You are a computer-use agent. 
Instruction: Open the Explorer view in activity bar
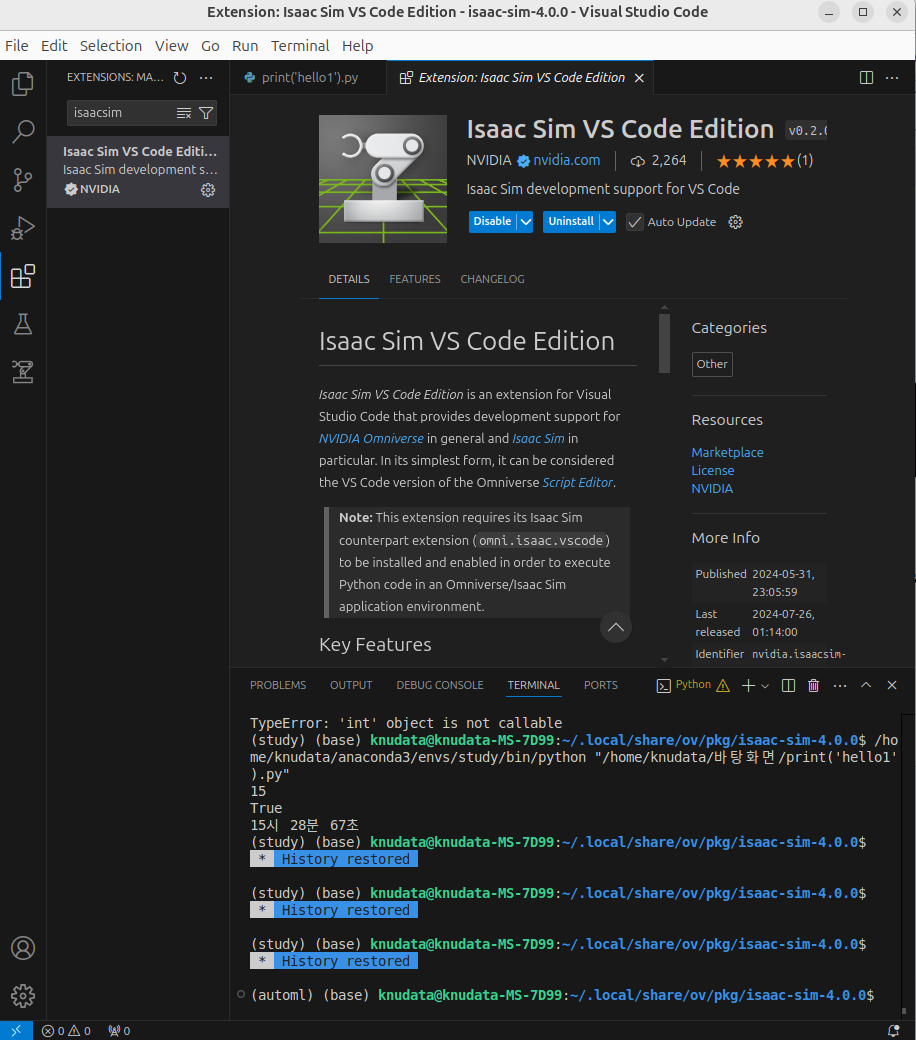[23, 84]
